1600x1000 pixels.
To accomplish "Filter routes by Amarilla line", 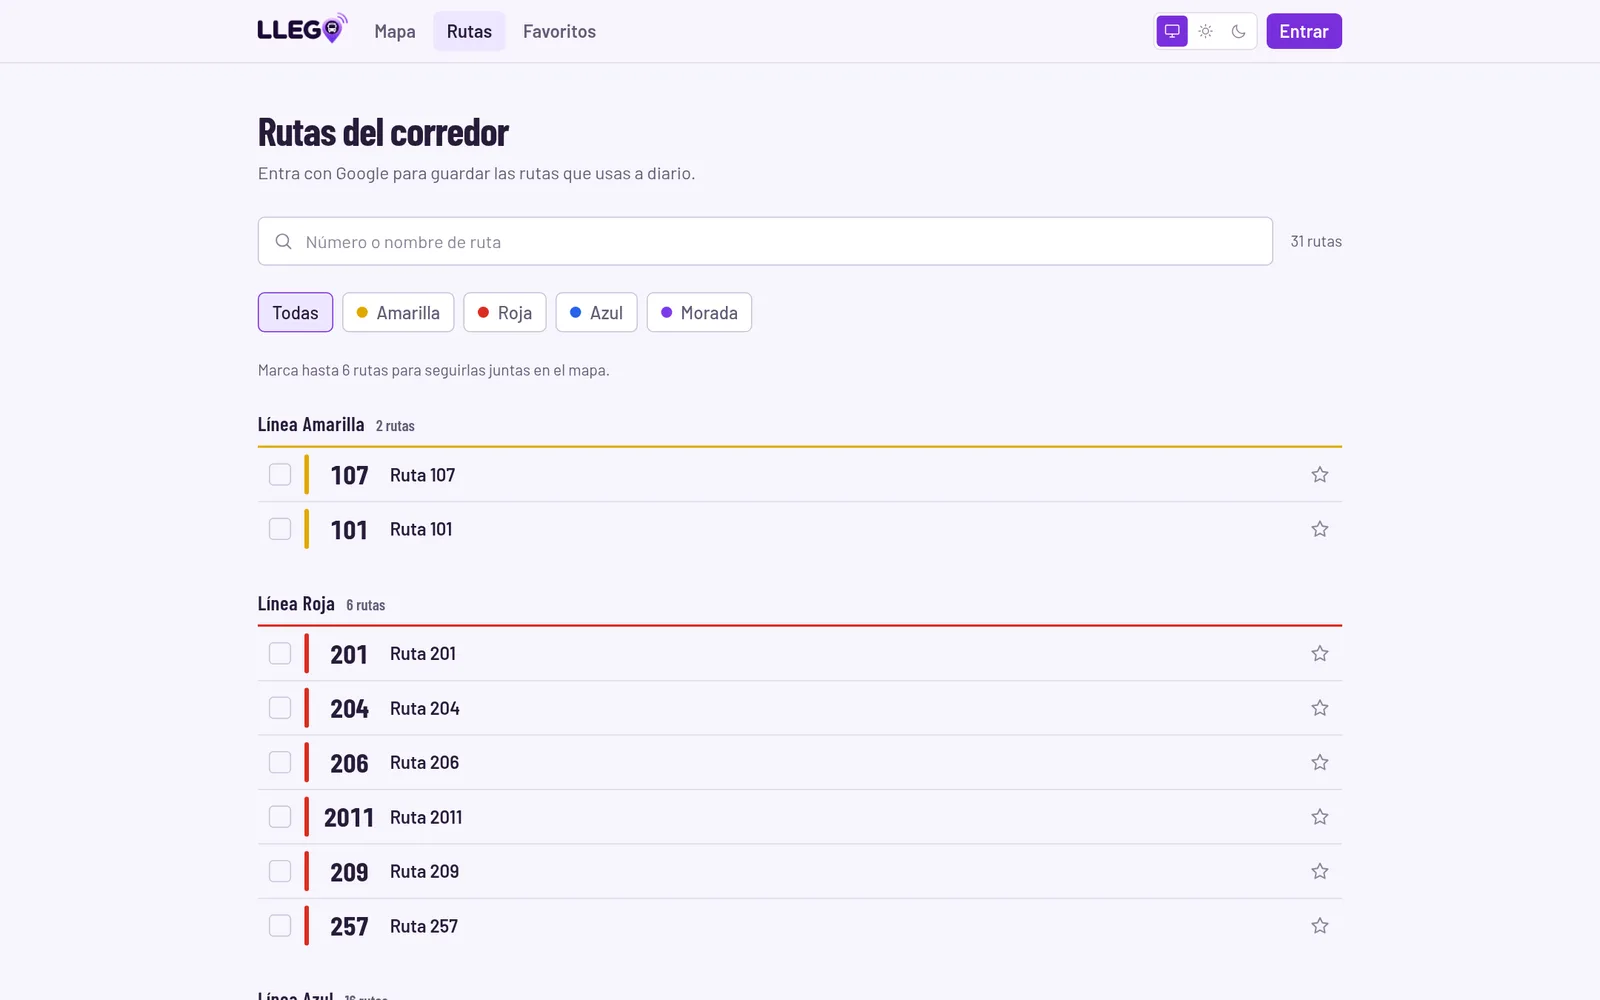I will (x=398, y=313).
